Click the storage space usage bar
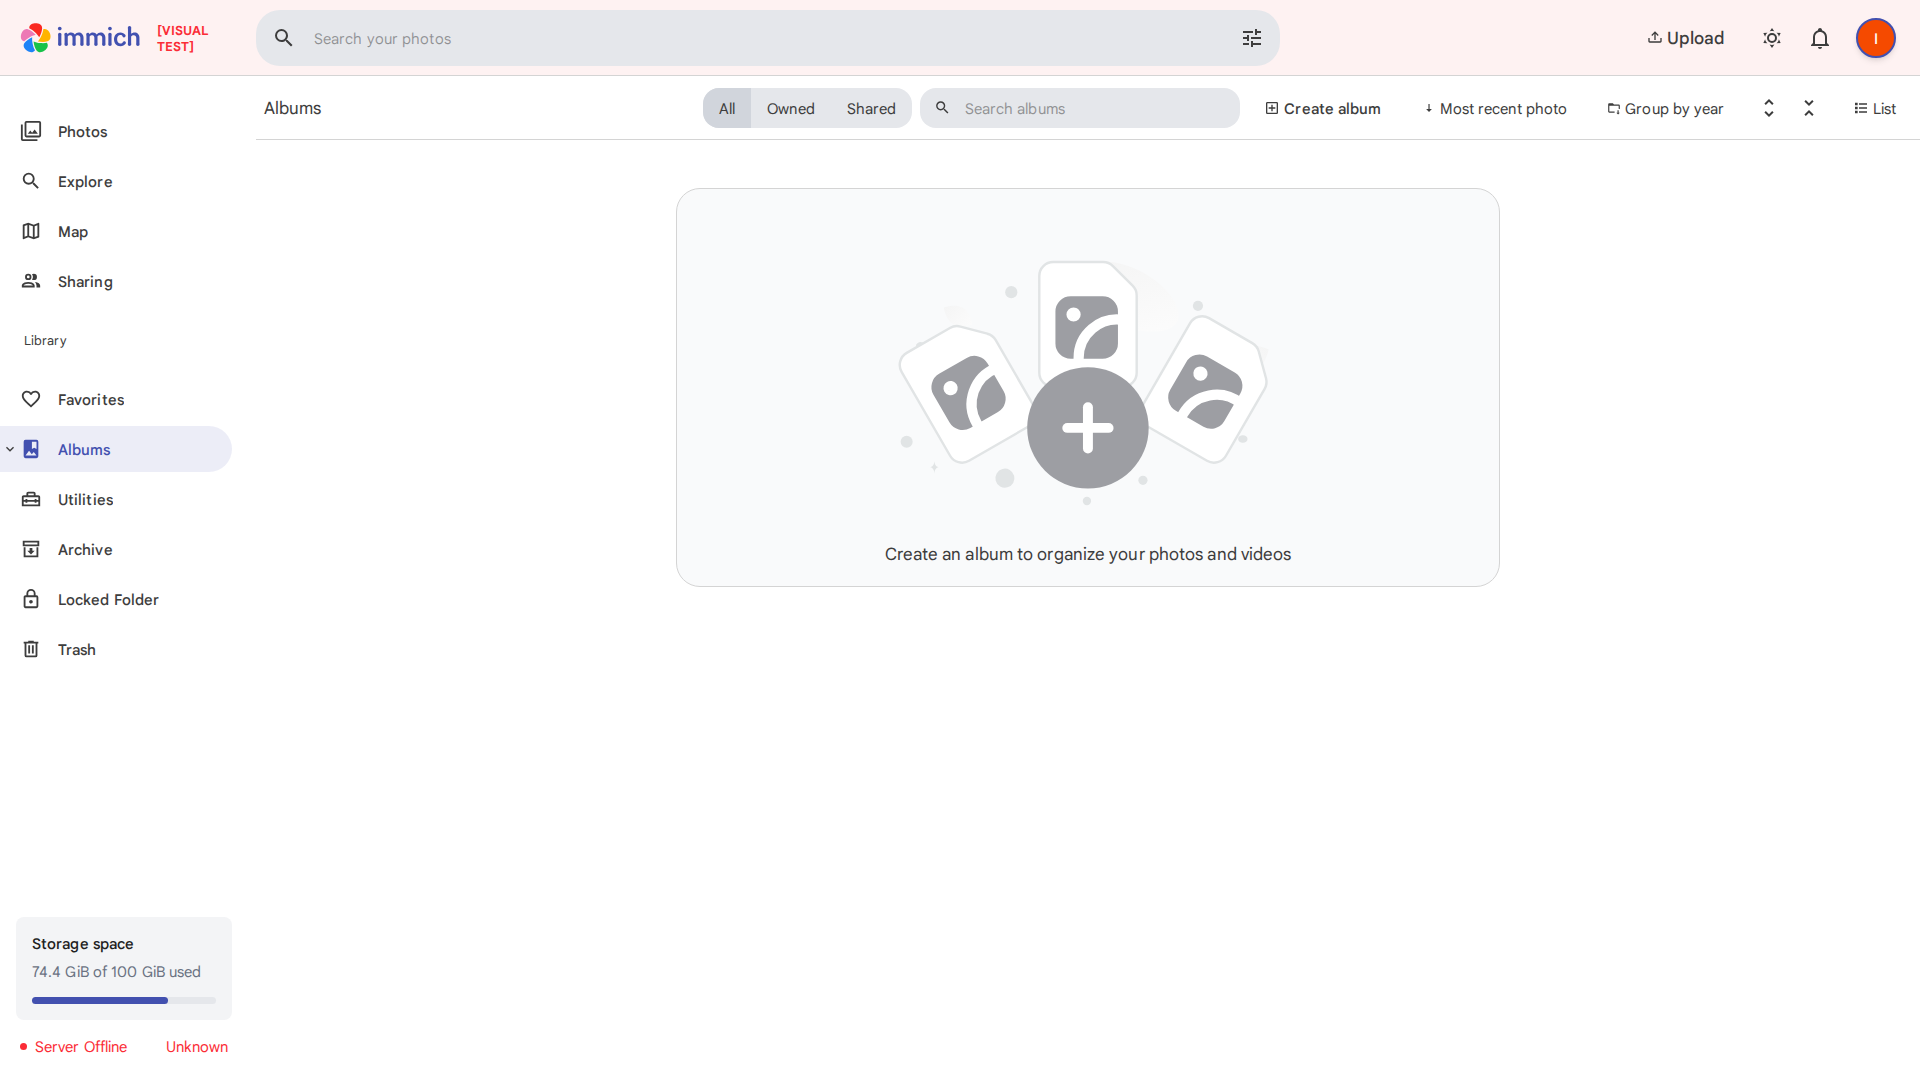 point(123,1000)
